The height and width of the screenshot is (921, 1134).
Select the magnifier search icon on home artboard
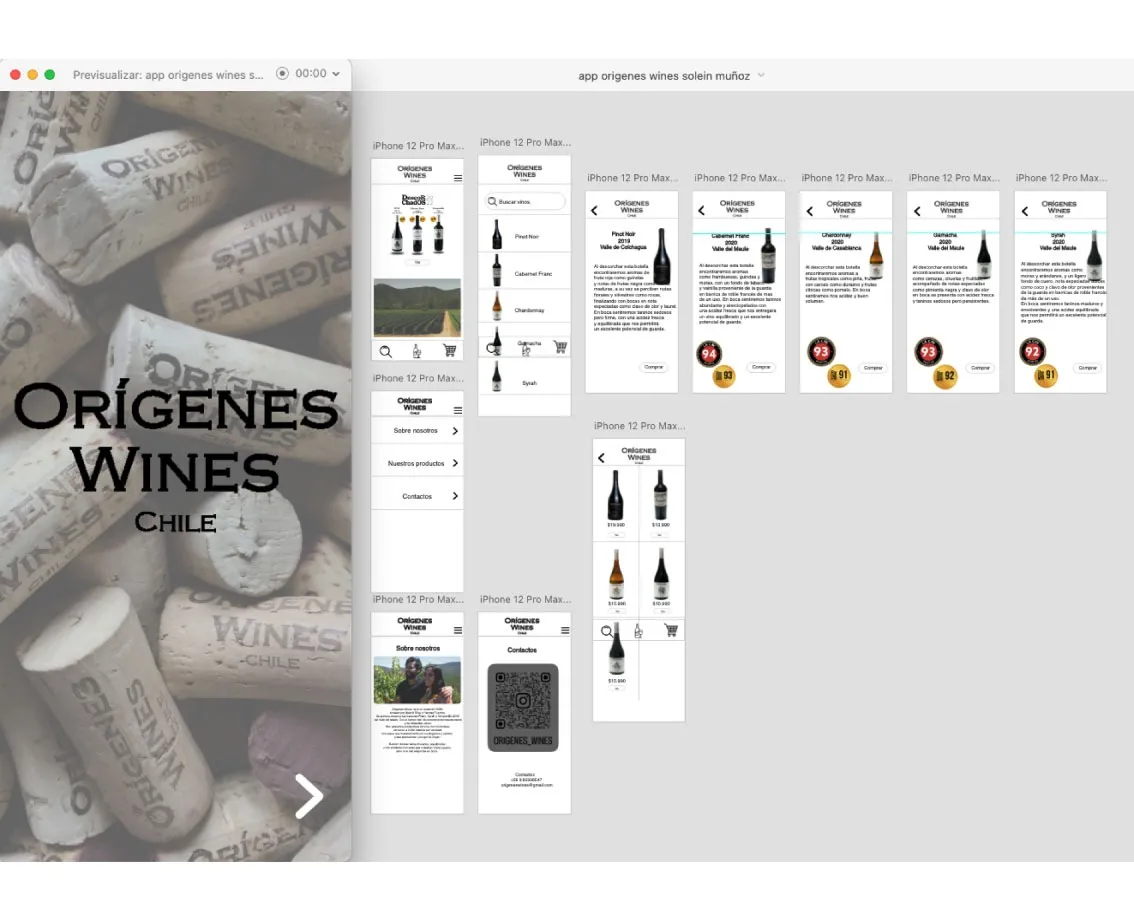386,351
